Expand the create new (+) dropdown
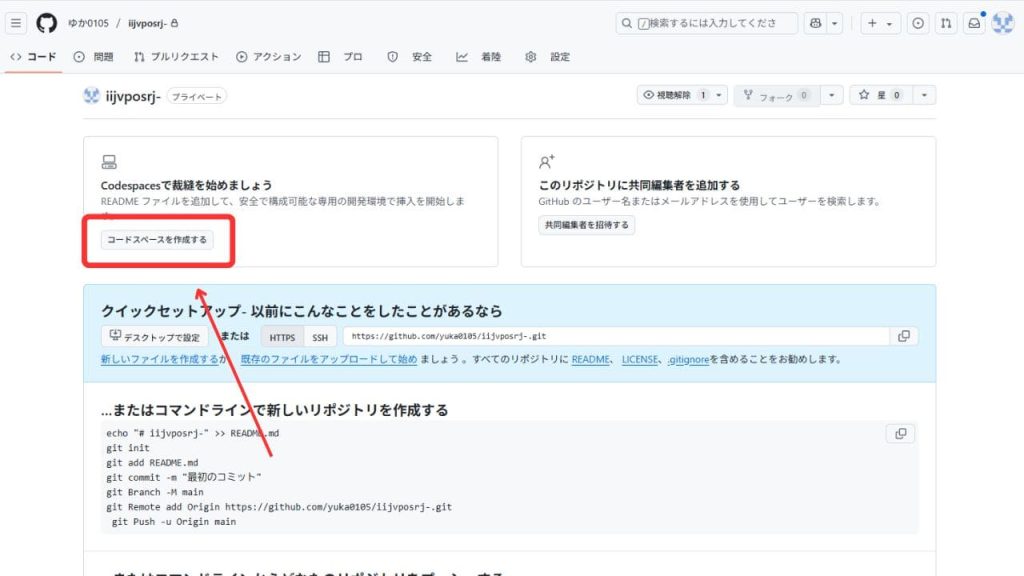Viewport: 1024px width, 576px height. point(880,23)
